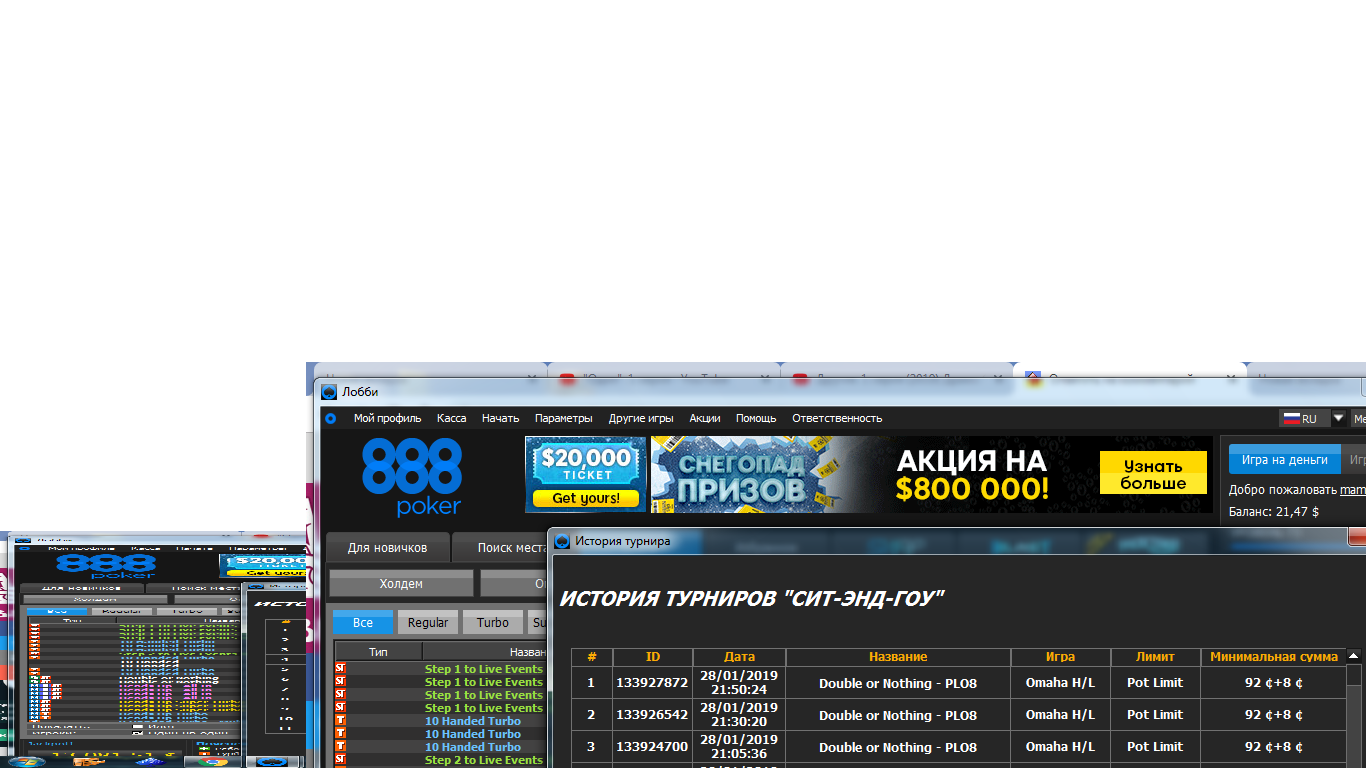
Task: Click the Russian flag RU language icon
Action: (x=1290, y=419)
